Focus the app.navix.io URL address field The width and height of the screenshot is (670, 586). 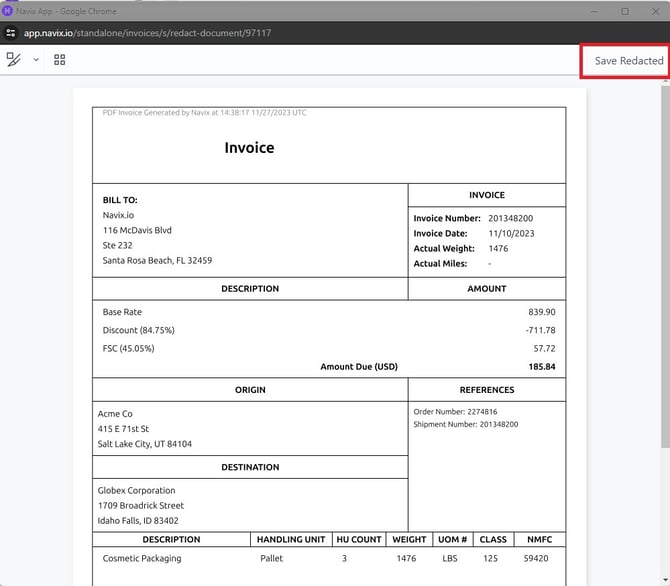[147, 33]
